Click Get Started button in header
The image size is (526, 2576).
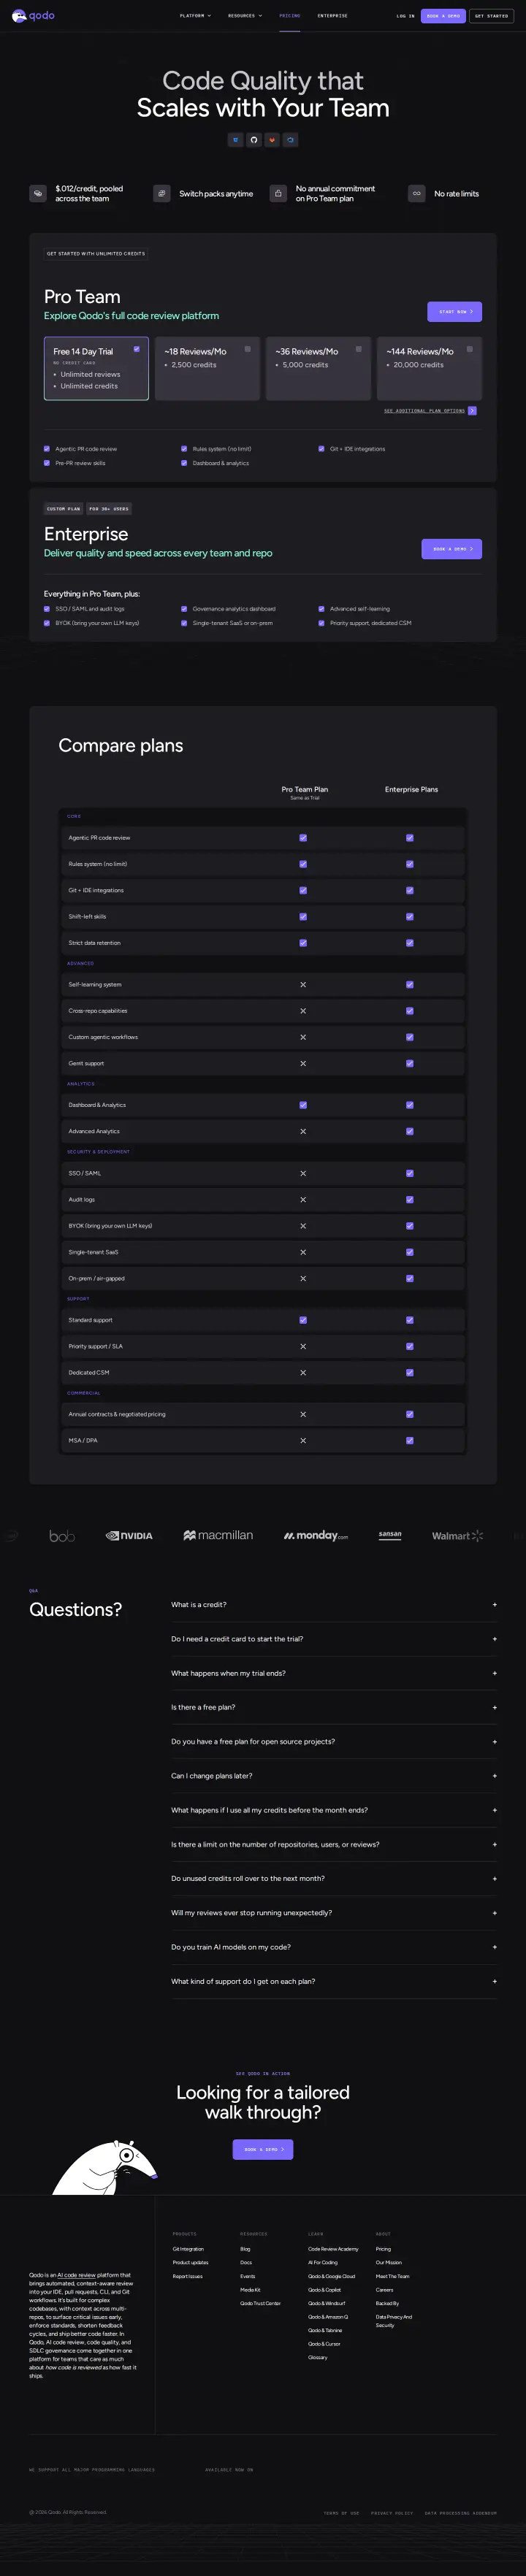492,16
